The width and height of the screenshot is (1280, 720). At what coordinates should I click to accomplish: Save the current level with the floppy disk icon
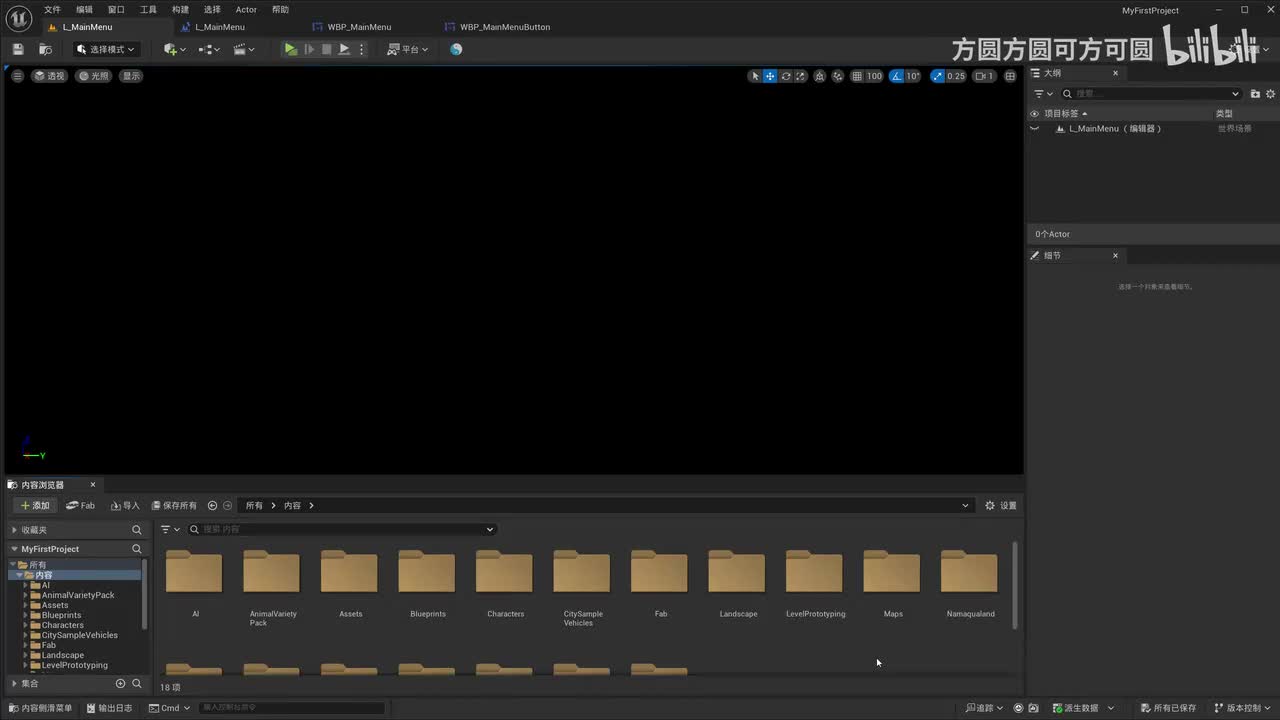[18, 49]
